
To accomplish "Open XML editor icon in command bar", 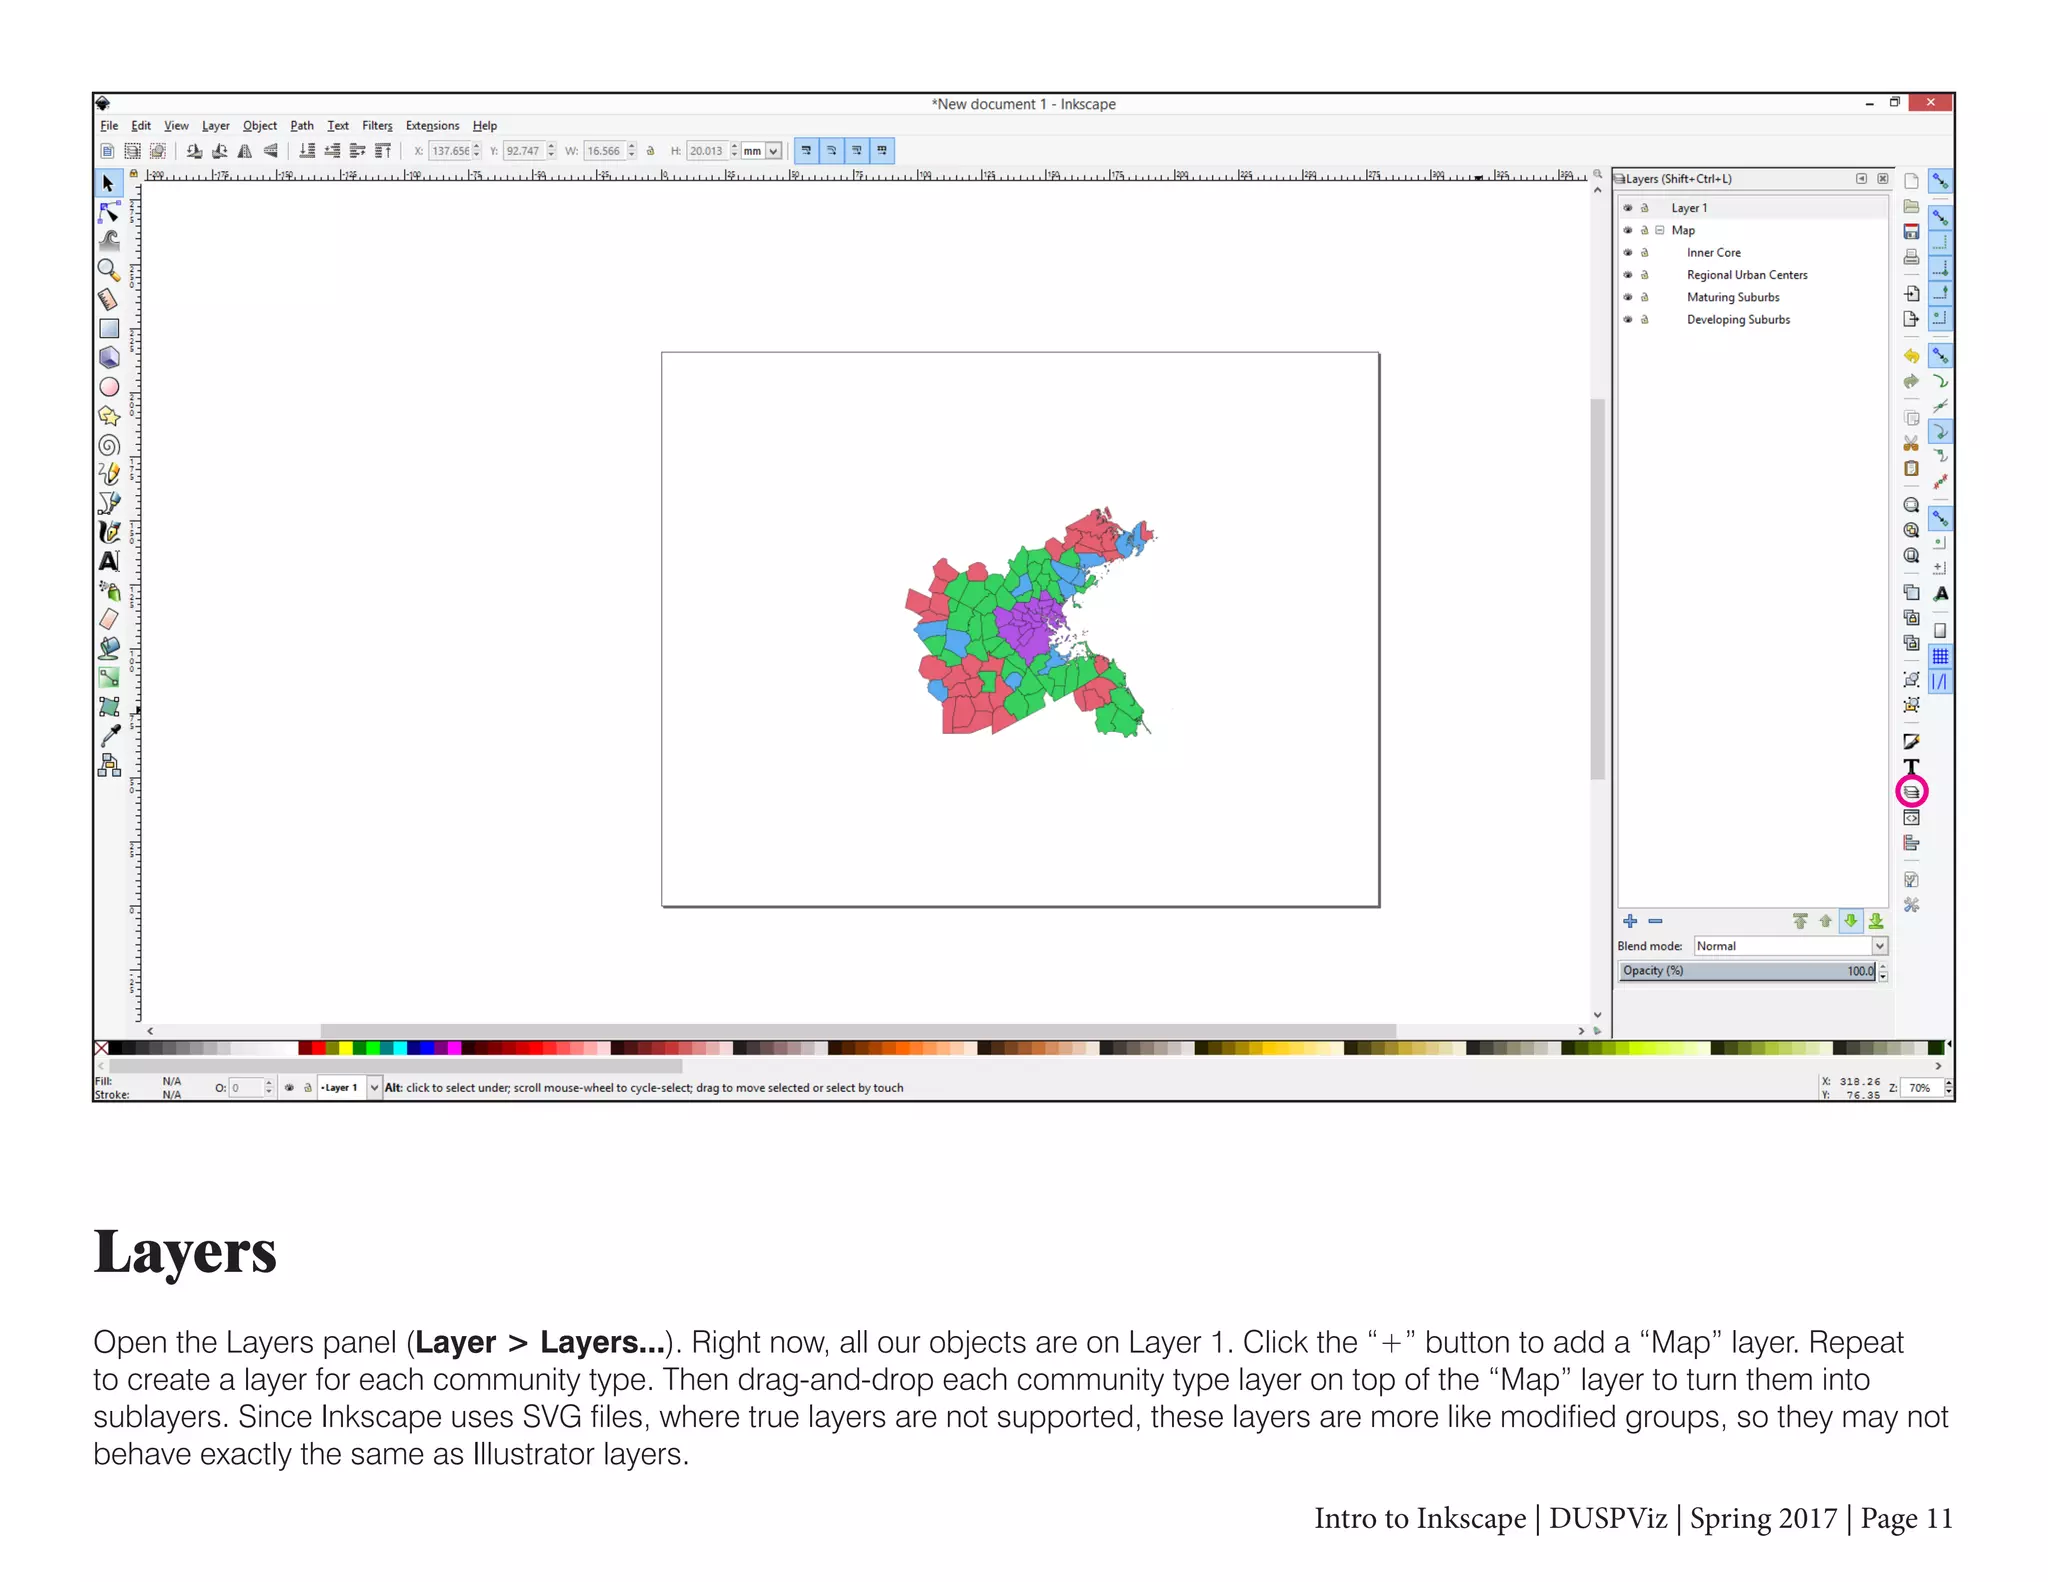I will pos(1911,818).
